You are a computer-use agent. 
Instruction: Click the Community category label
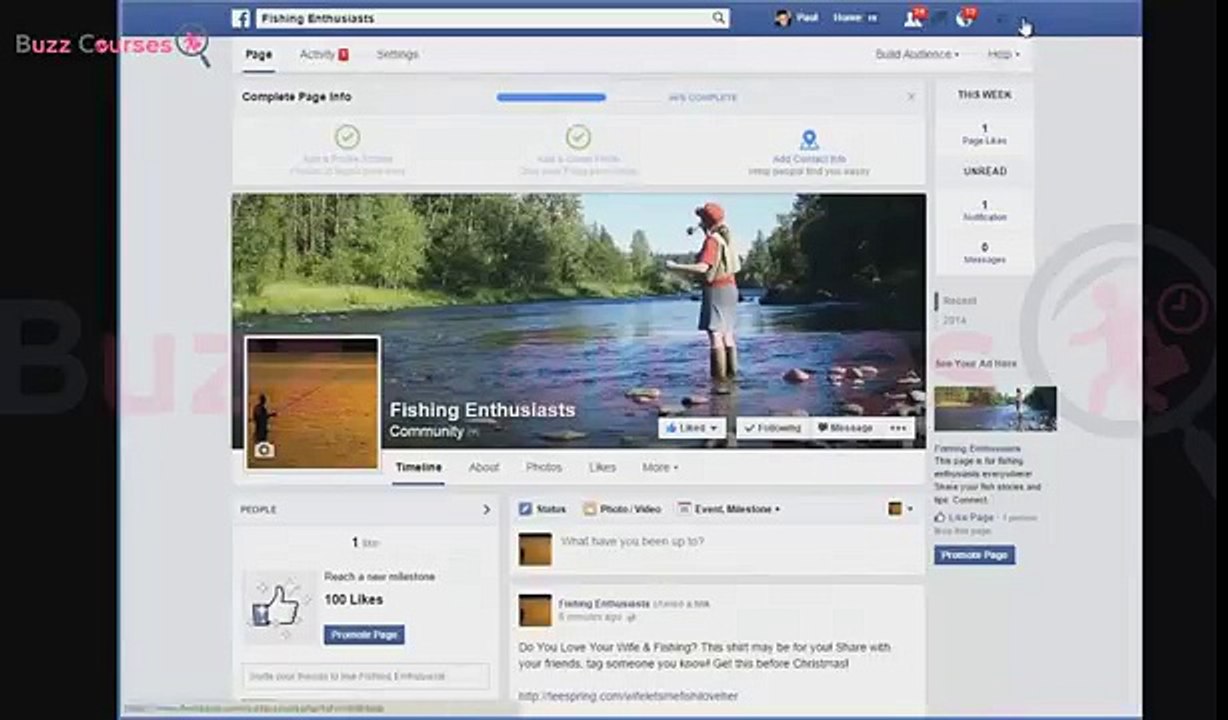pos(427,432)
